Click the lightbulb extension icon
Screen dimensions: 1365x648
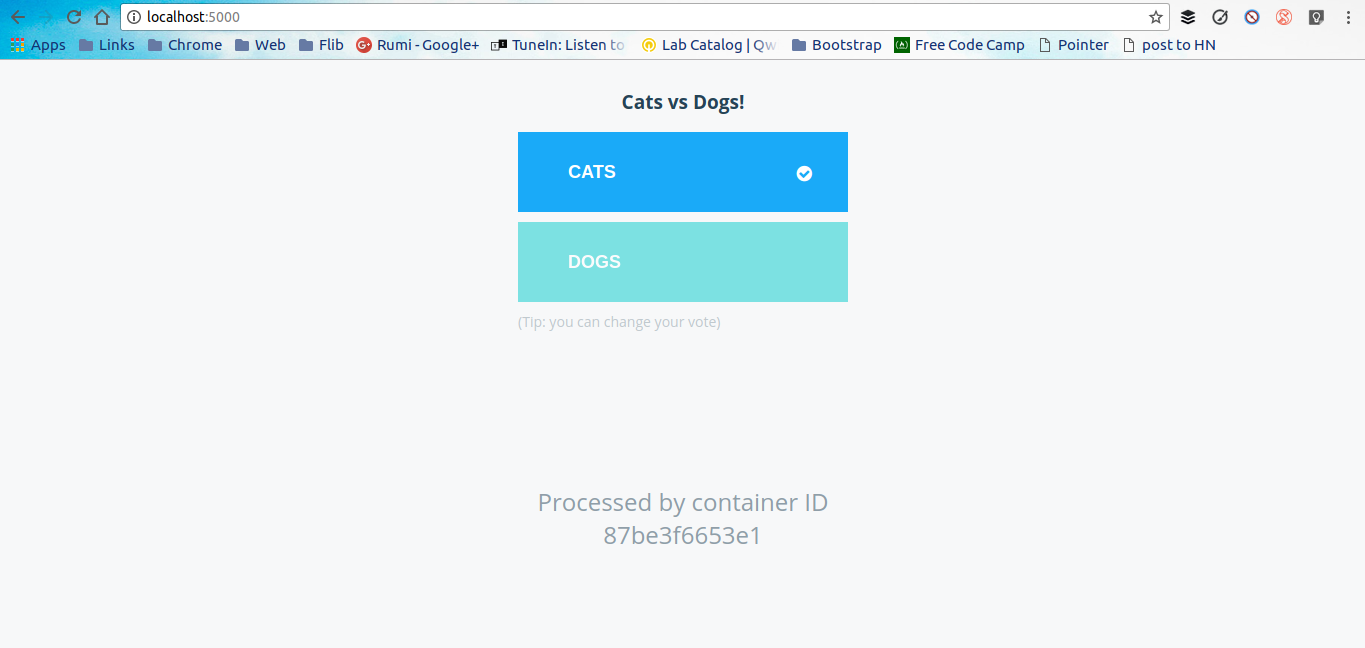(x=1317, y=17)
